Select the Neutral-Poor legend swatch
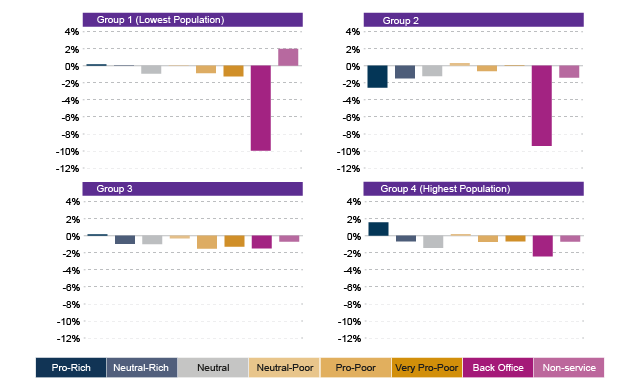Screen dimensions: 640x387 pyautogui.click(x=284, y=367)
